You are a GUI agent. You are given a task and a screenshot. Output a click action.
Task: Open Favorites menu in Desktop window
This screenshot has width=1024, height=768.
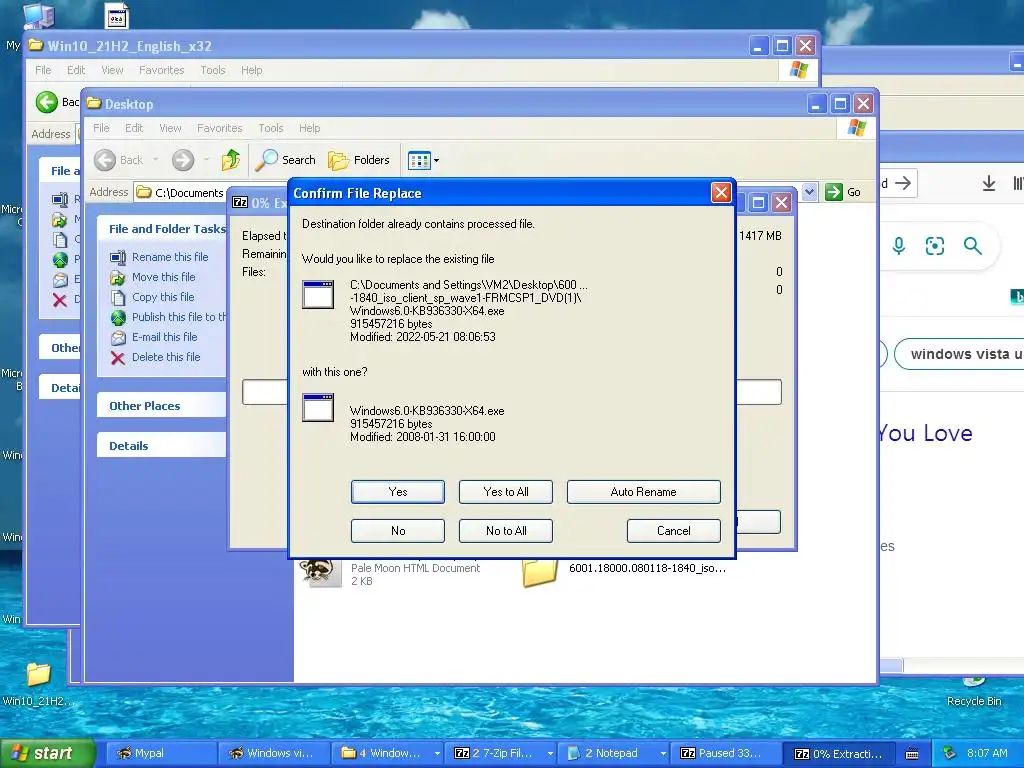219,128
